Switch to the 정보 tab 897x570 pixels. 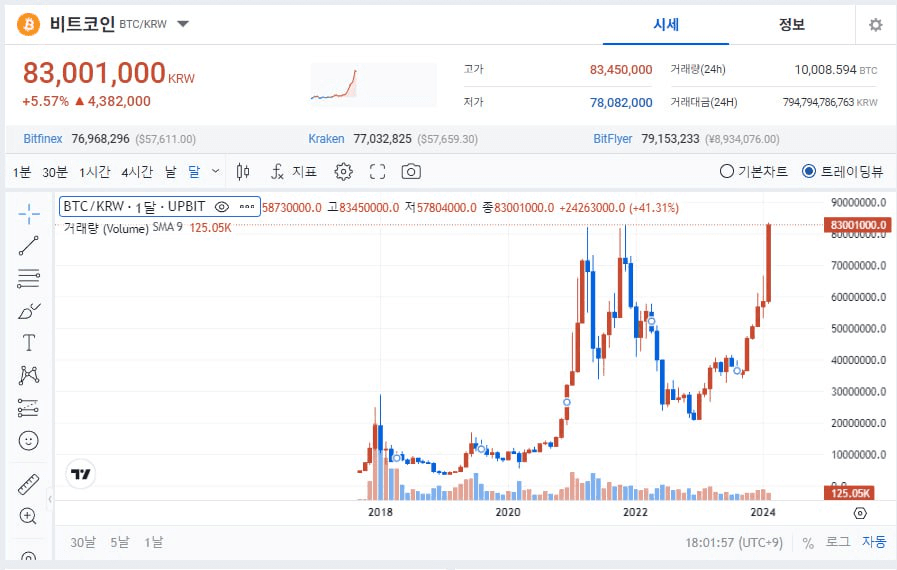click(x=791, y=25)
